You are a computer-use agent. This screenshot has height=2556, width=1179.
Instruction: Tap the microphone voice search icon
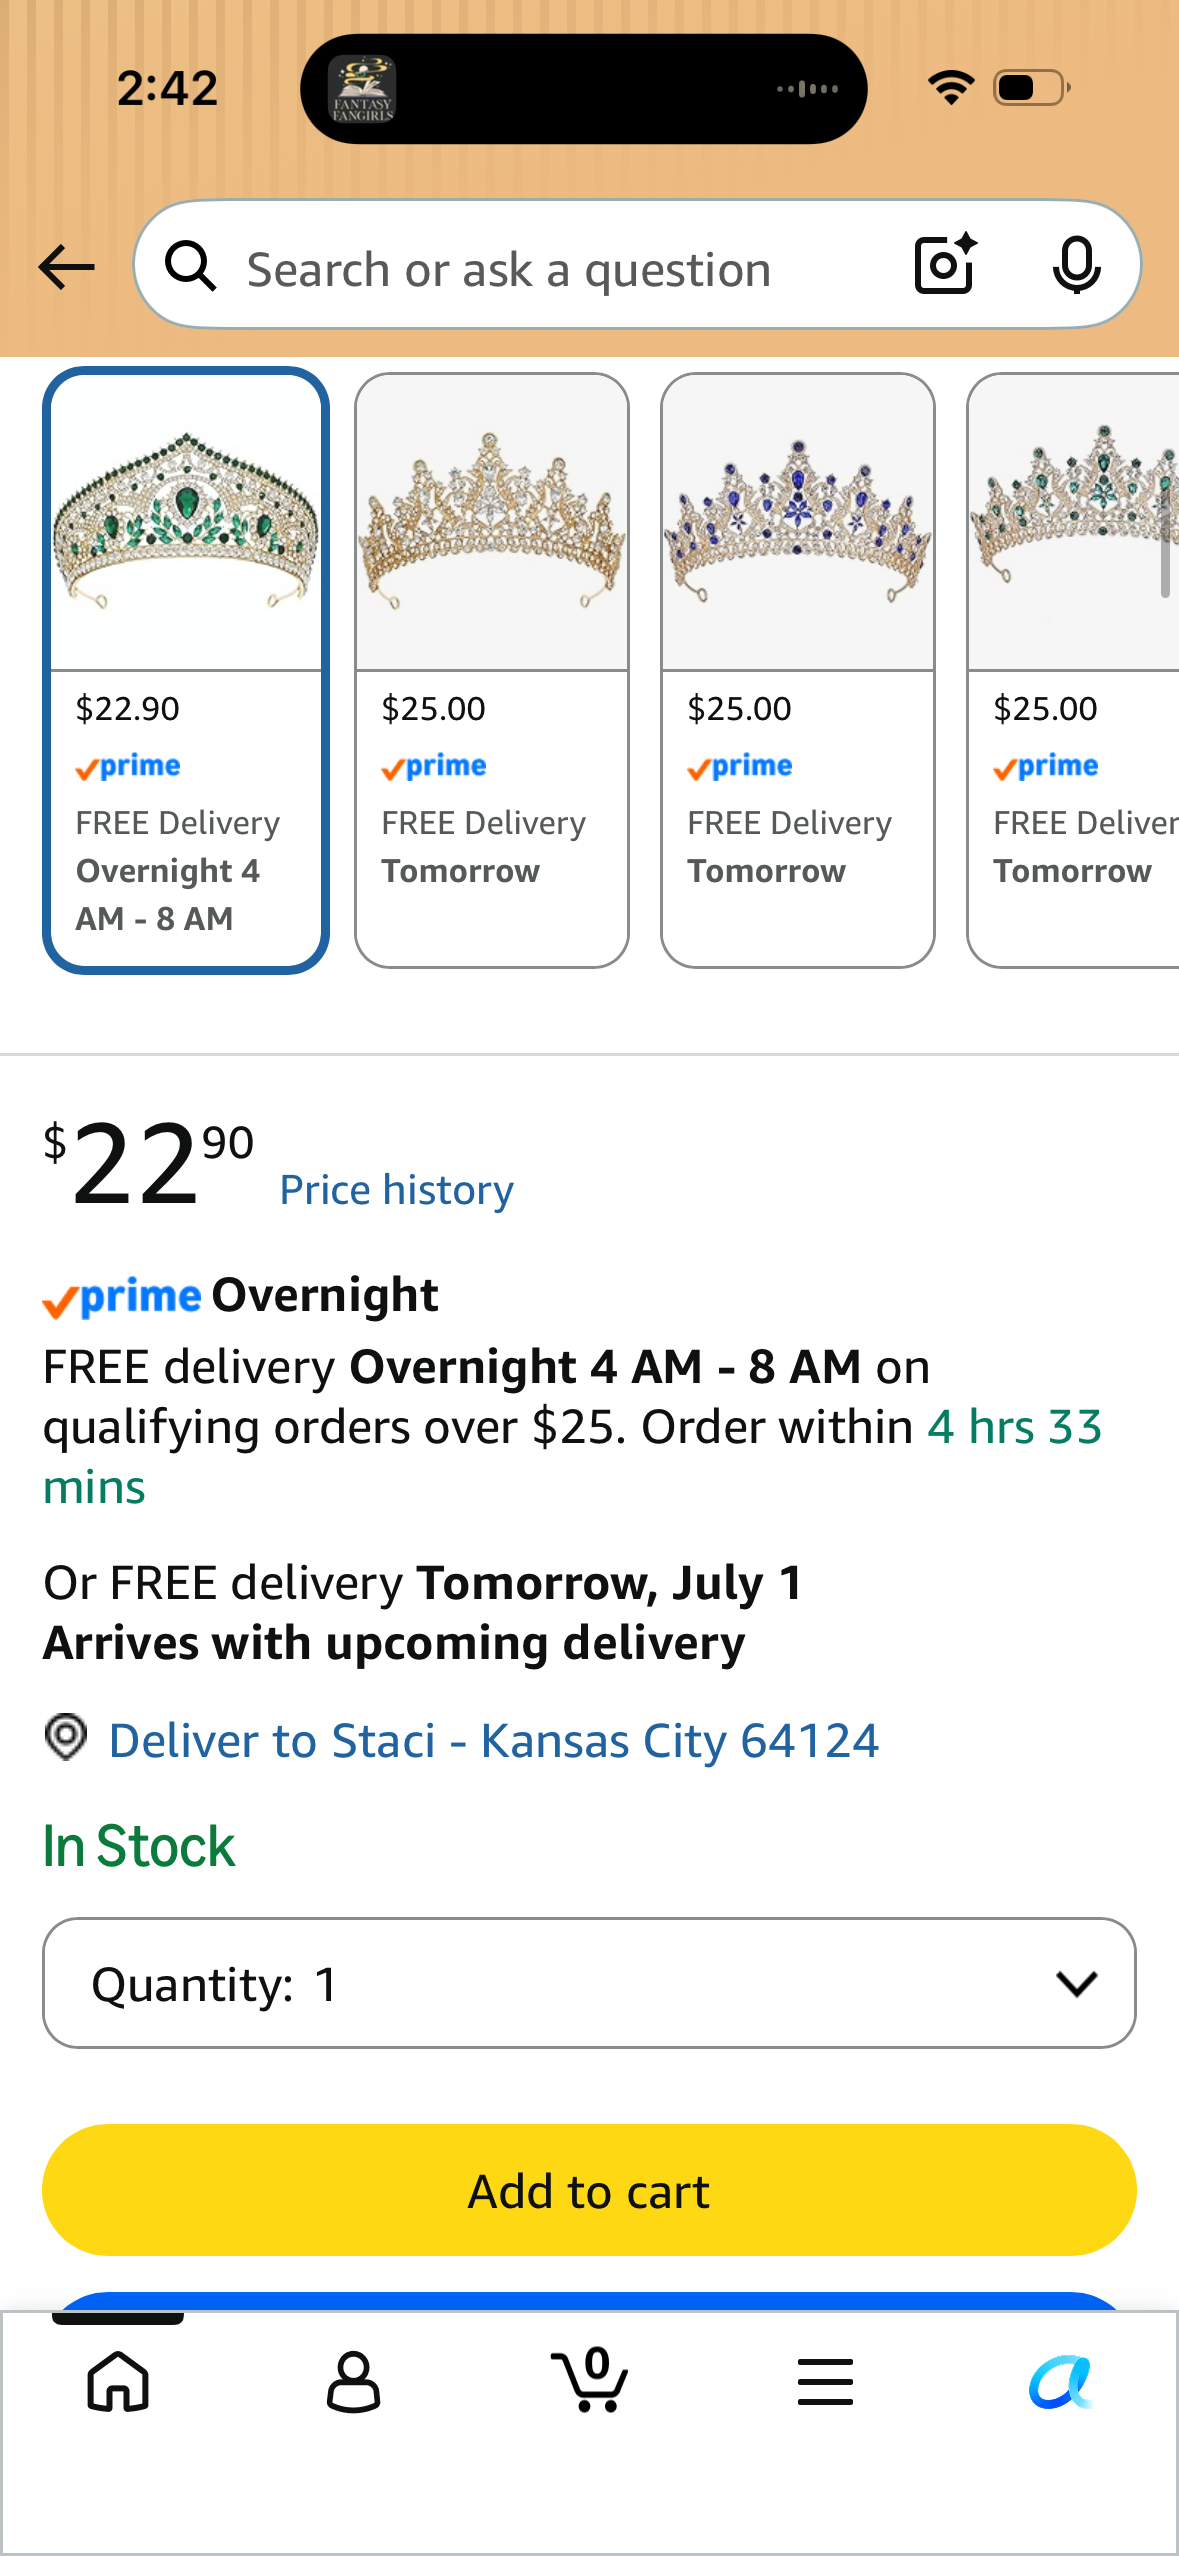1076,266
